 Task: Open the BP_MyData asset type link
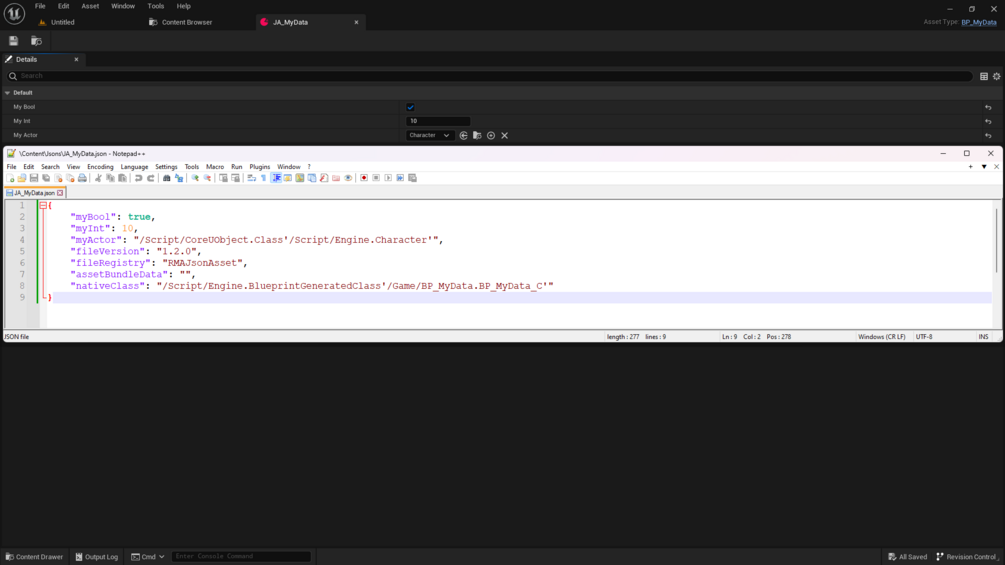point(979,22)
